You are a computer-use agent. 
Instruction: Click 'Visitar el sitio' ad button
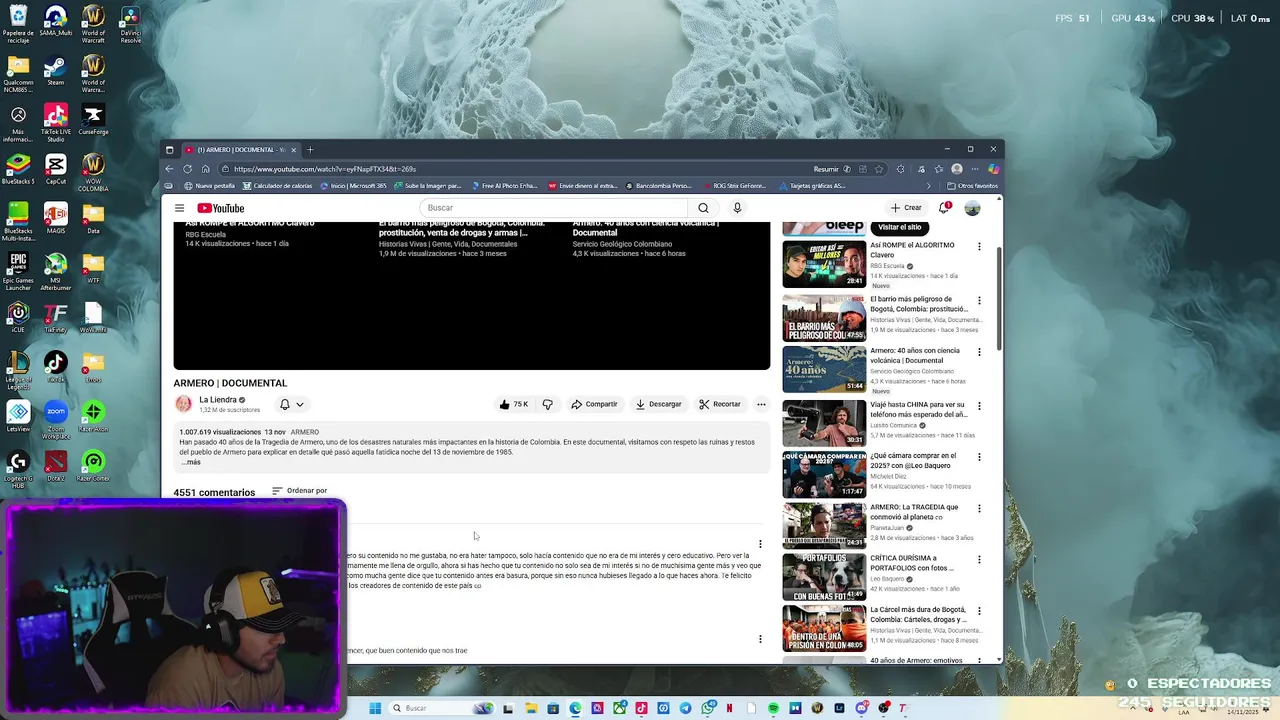click(899, 227)
